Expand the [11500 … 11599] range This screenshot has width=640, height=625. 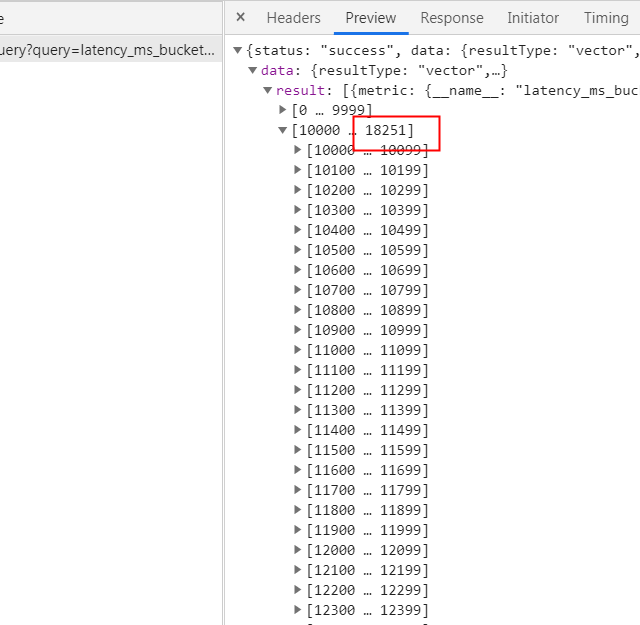coord(298,450)
